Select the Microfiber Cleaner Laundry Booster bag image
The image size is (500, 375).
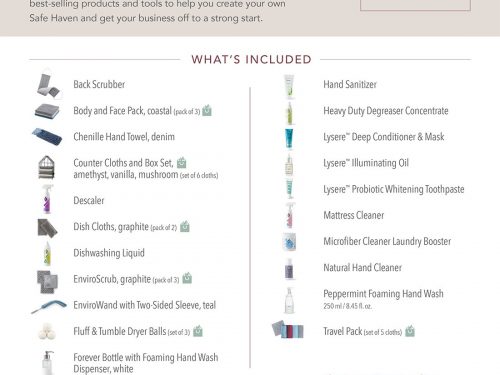(x=289, y=242)
